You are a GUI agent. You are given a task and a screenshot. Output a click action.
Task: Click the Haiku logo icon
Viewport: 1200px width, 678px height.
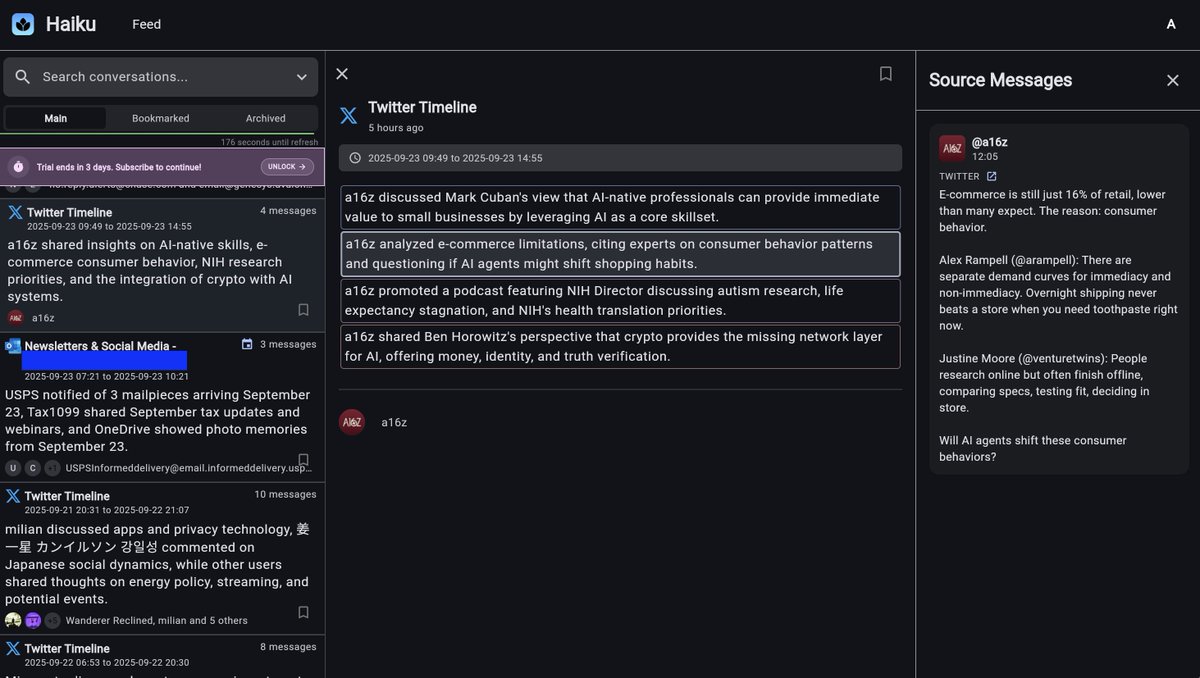23,24
